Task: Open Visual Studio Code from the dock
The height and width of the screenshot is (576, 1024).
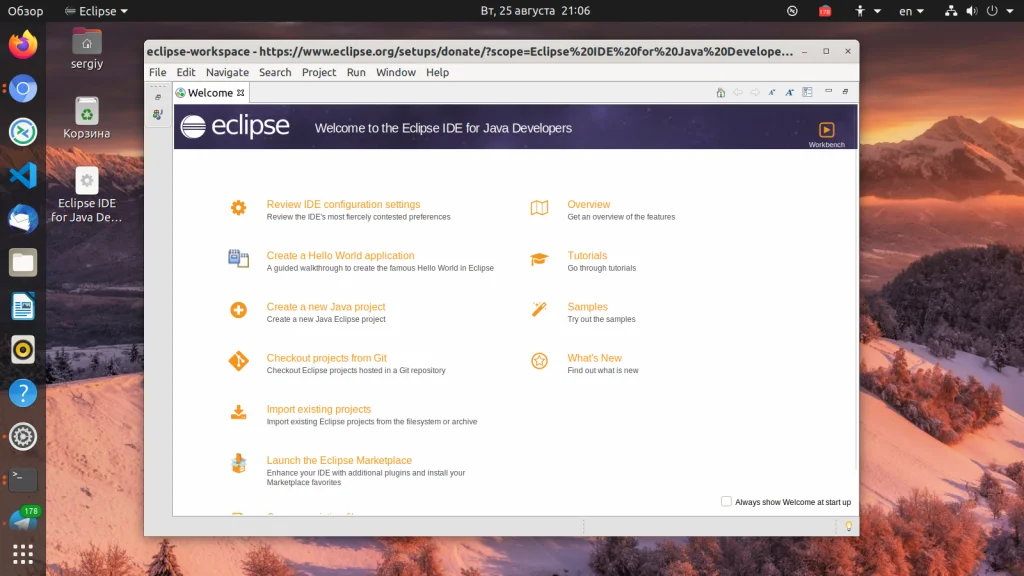Action: pos(23,176)
